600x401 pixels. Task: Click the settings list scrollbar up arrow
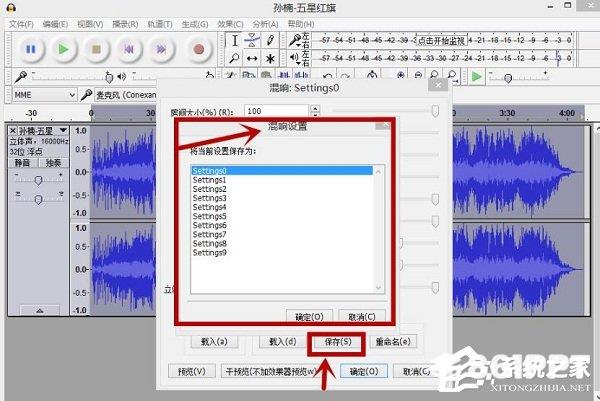[378, 172]
